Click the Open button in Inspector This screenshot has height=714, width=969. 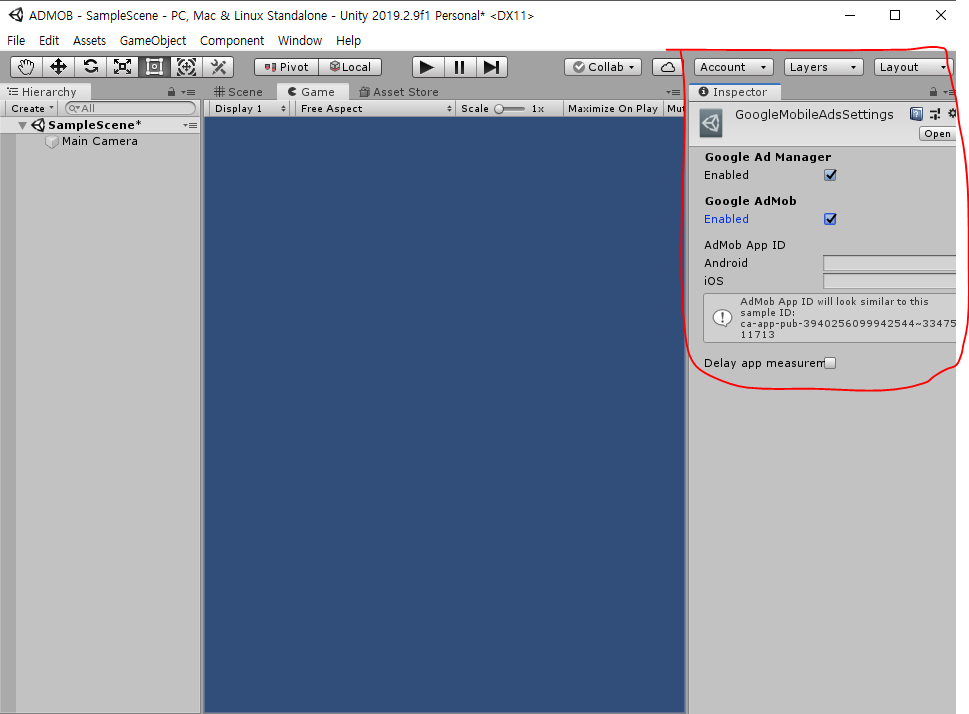point(937,134)
